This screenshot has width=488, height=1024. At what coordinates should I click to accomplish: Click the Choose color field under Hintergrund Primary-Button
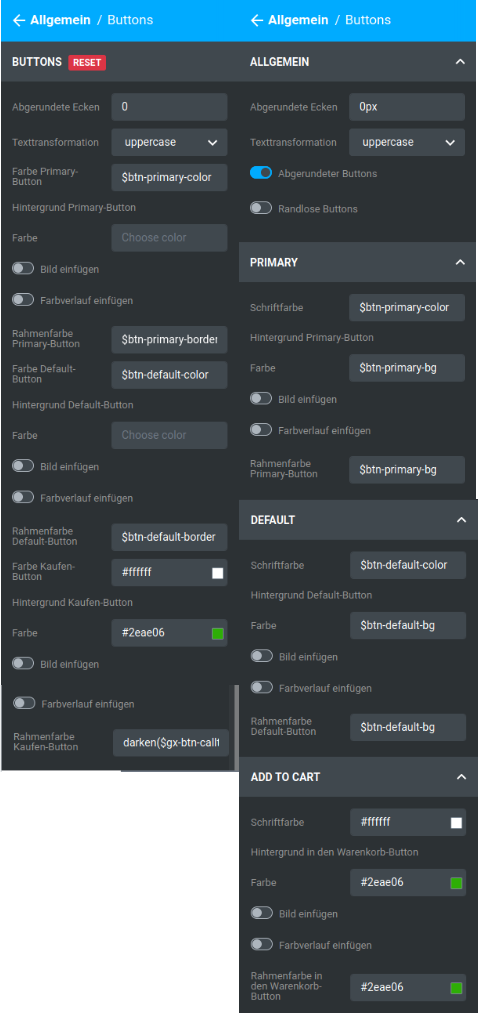pyautogui.click(x=169, y=238)
